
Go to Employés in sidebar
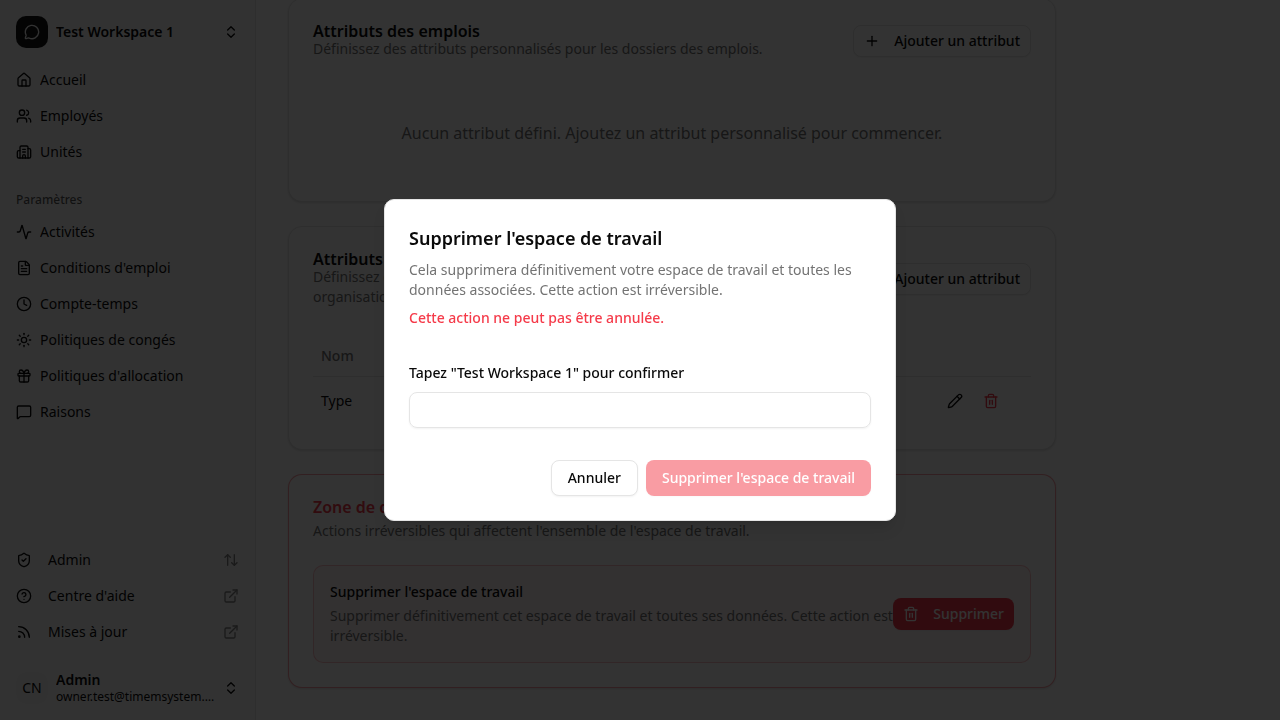pos(71,116)
